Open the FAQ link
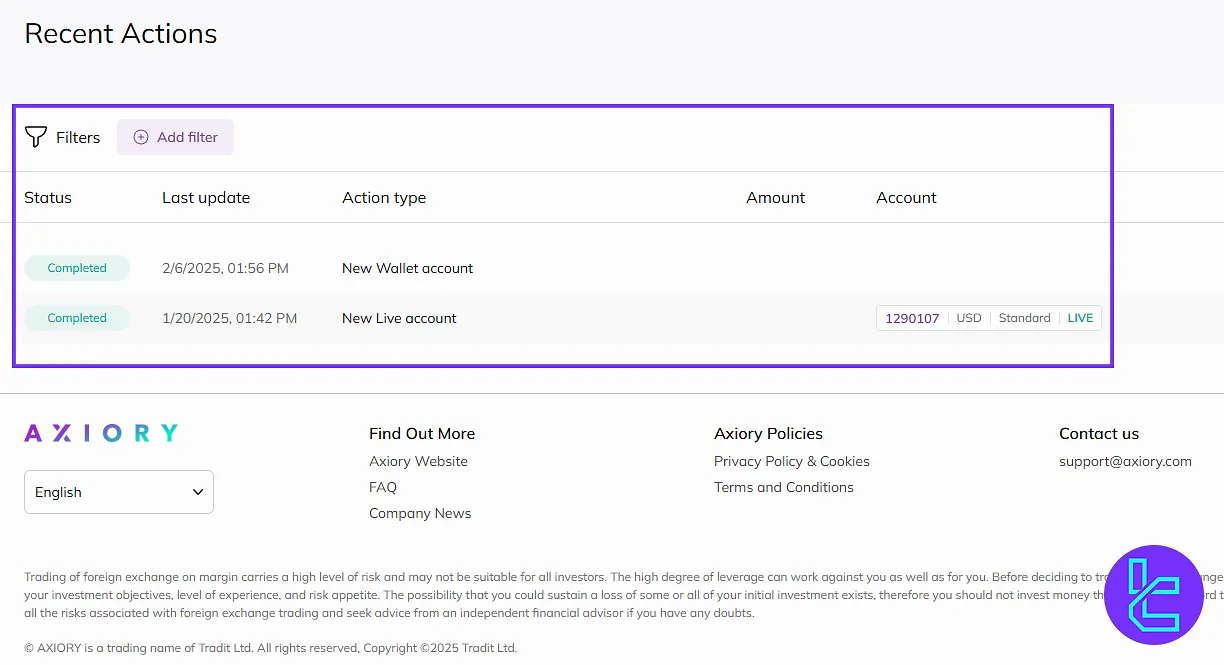Image resolution: width=1224 pixels, height=665 pixels. tap(383, 487)
